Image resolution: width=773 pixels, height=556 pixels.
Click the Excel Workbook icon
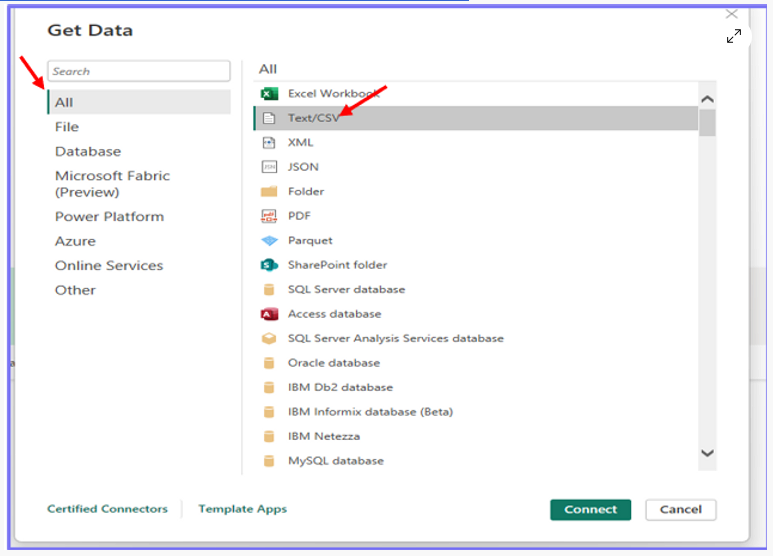(x=269, y=93)
